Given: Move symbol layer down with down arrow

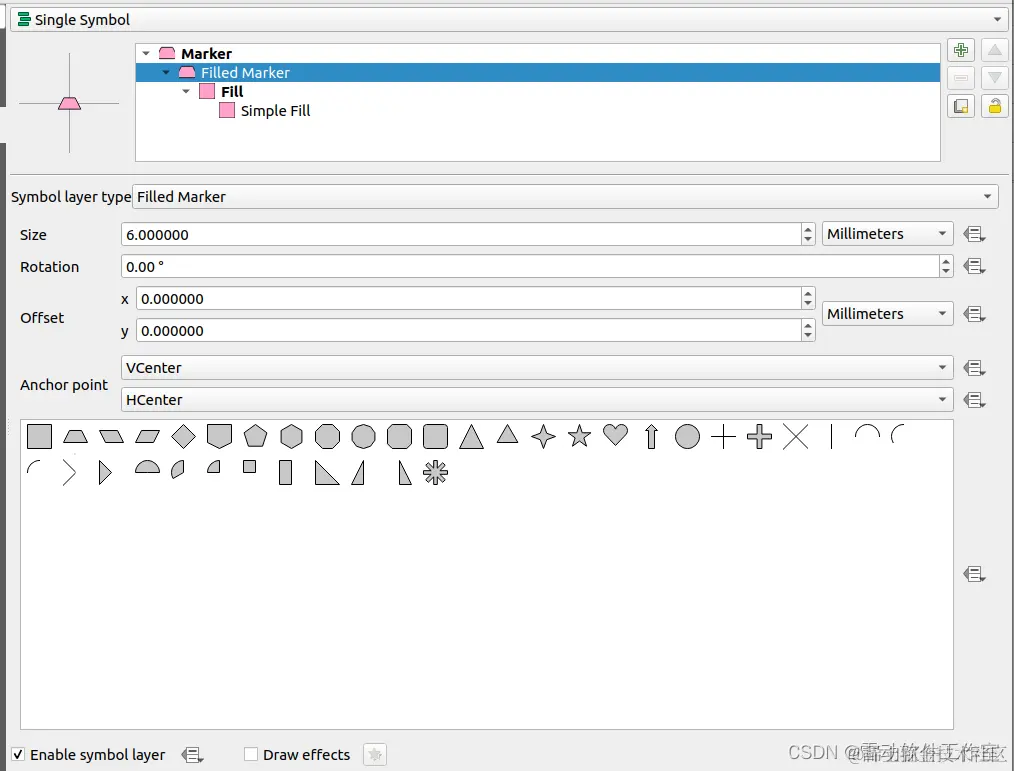Looking at the screenshot, I should pyautogui.click(x=995, y=78).
